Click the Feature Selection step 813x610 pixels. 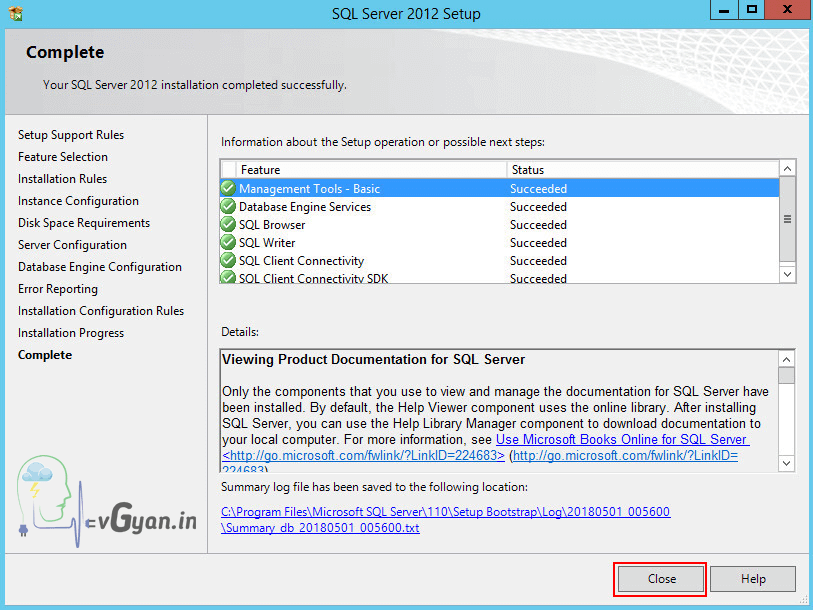coord(63,157)
